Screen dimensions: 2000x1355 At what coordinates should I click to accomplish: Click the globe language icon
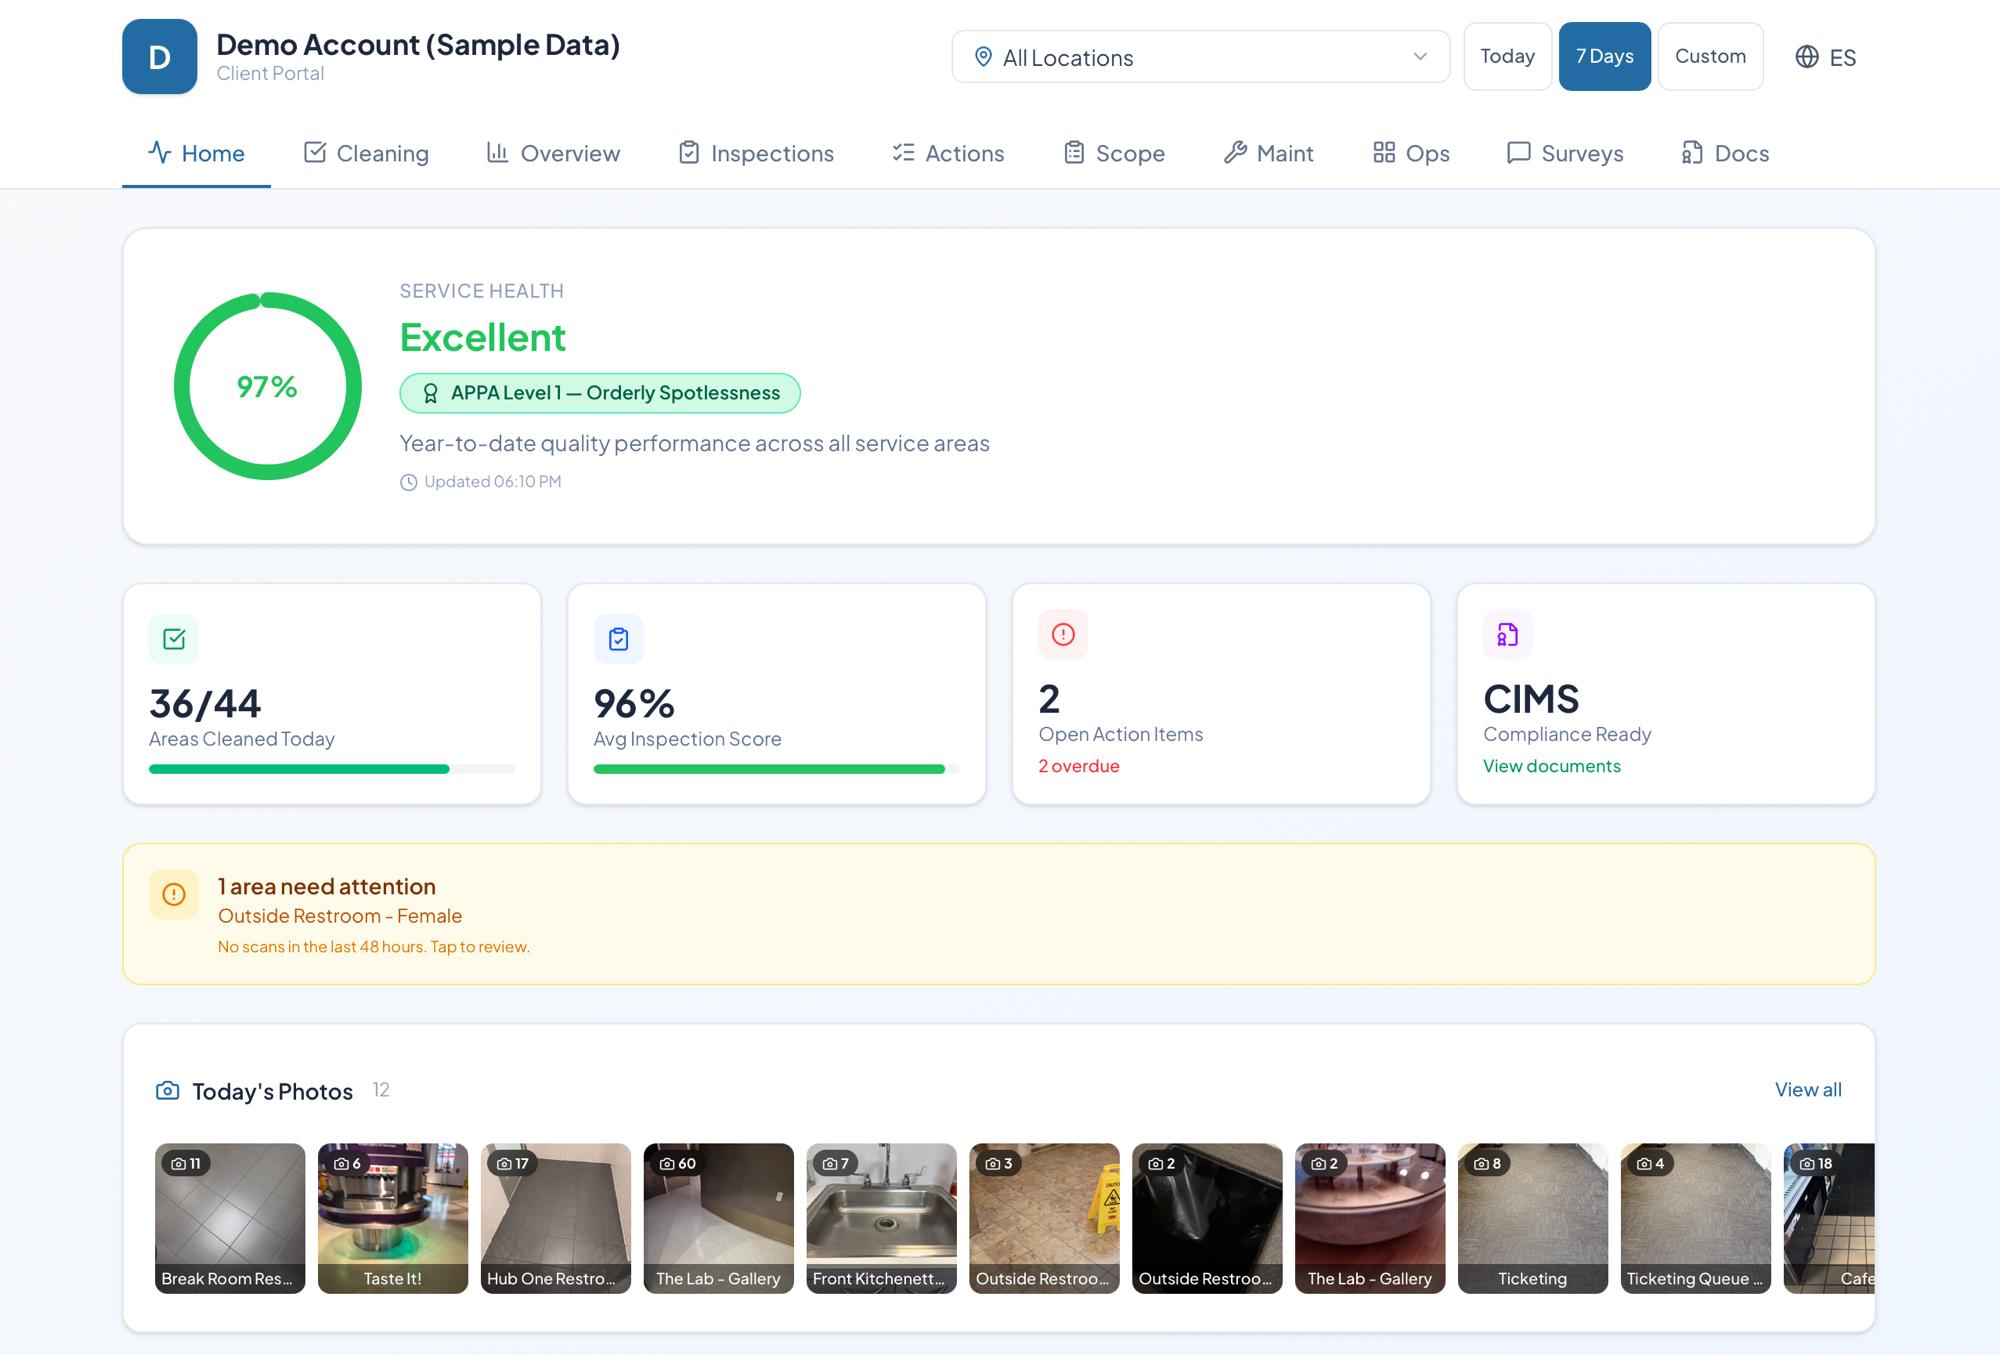[1806, 57]
